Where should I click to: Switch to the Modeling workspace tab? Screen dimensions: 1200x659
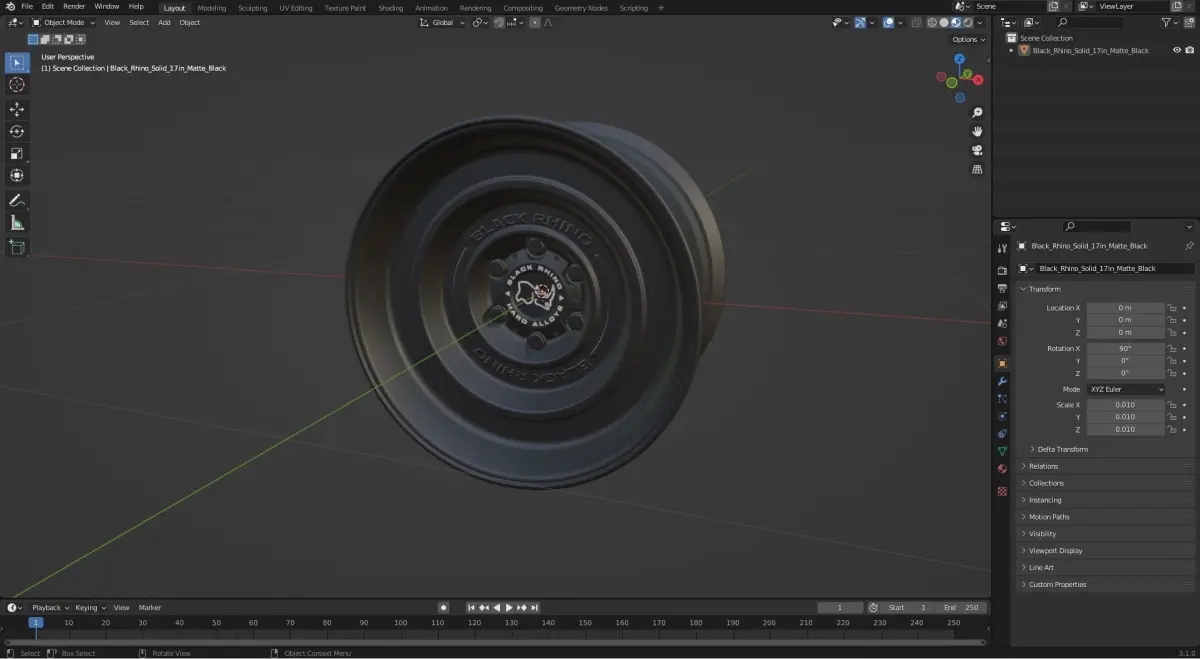click(212, 7)
